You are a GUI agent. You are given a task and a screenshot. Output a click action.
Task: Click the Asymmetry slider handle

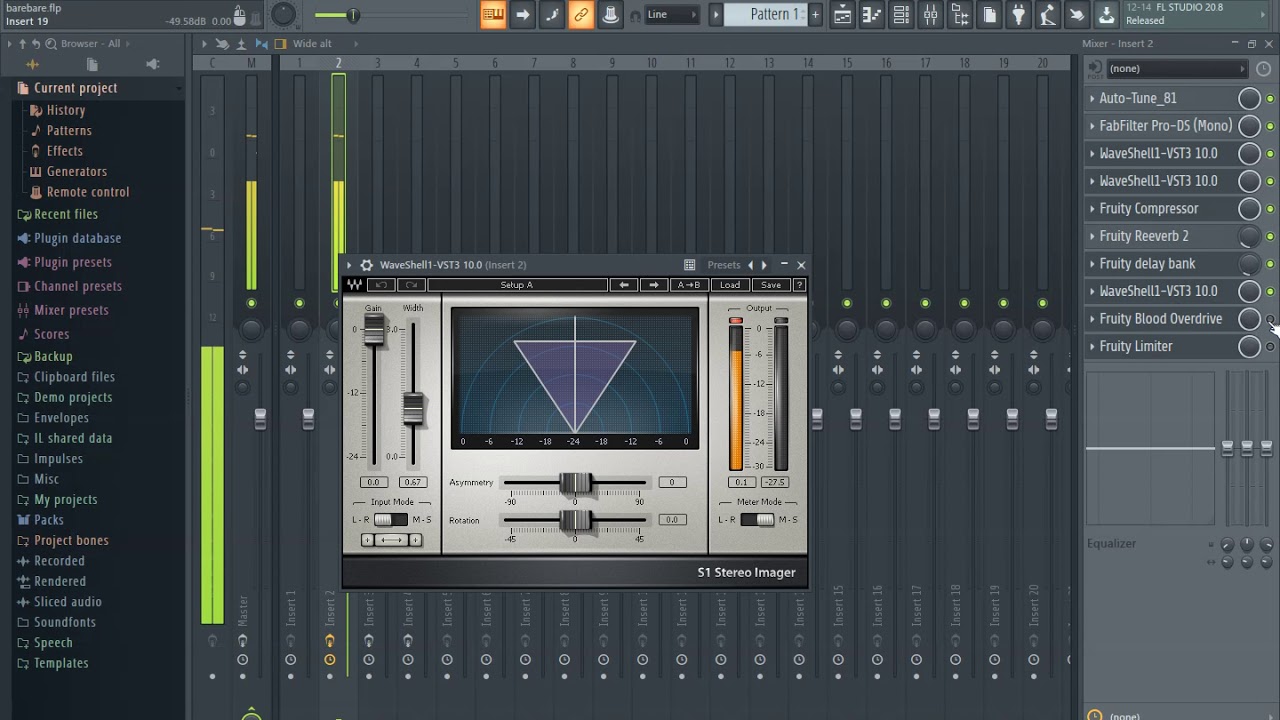575,483
